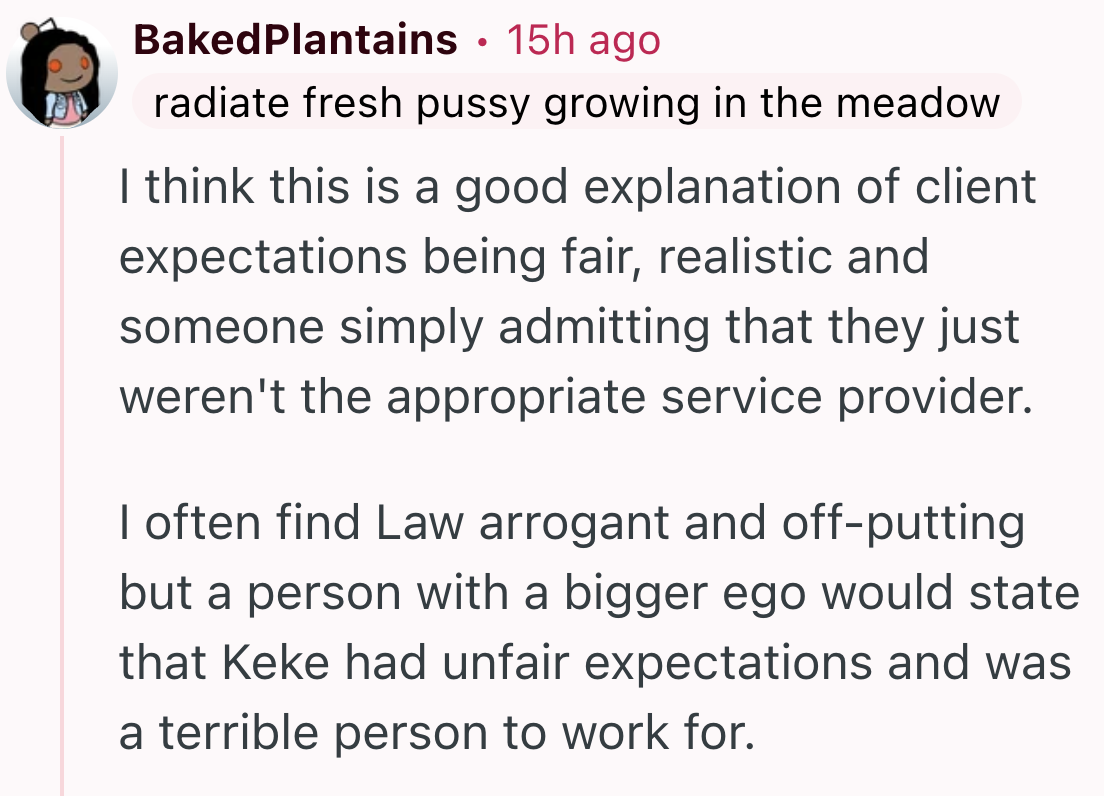Click the word 'realistic' in the comment
Screen dimensions: 1104x796
tap(745, 256)
